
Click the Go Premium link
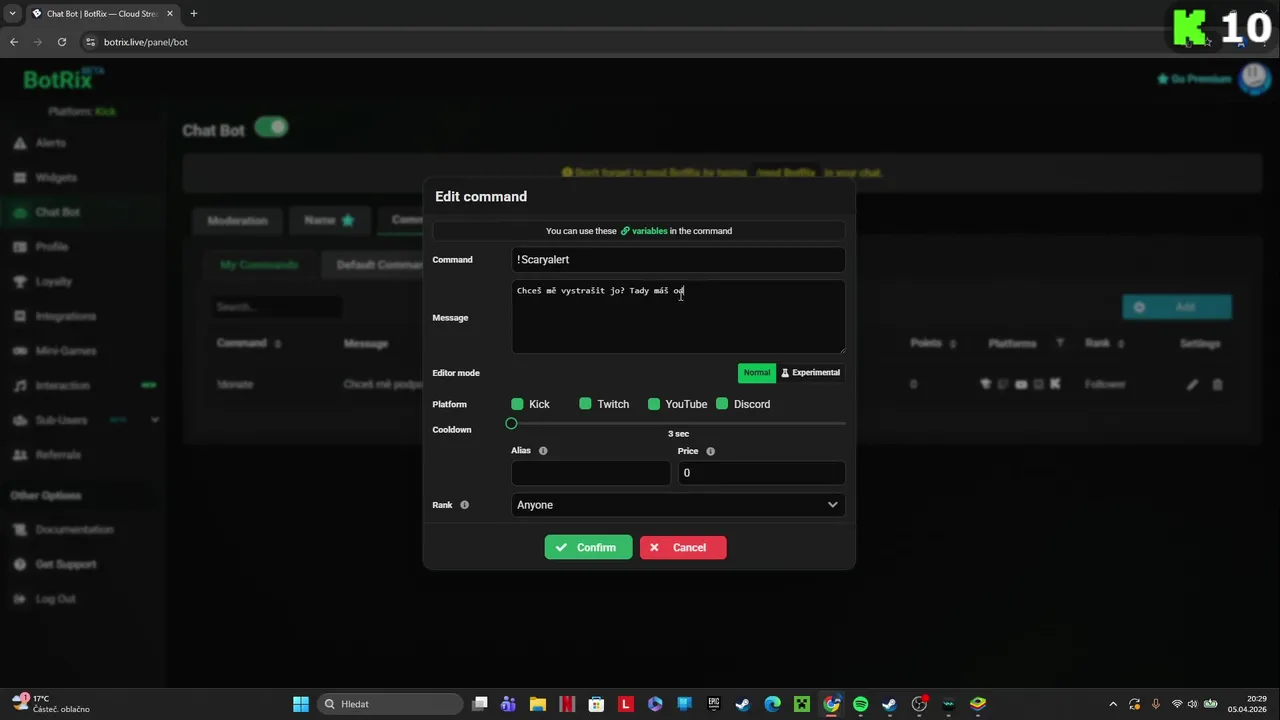coord(1193,79)
